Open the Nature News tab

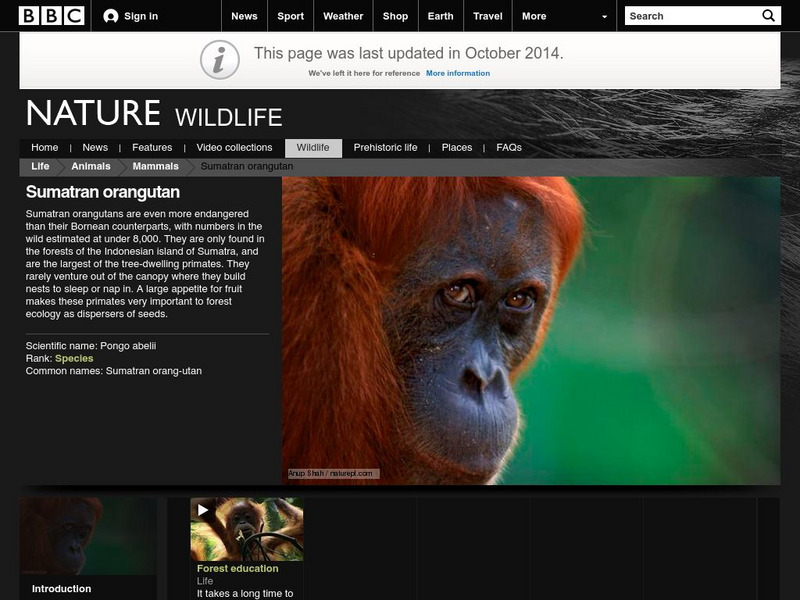95,147
